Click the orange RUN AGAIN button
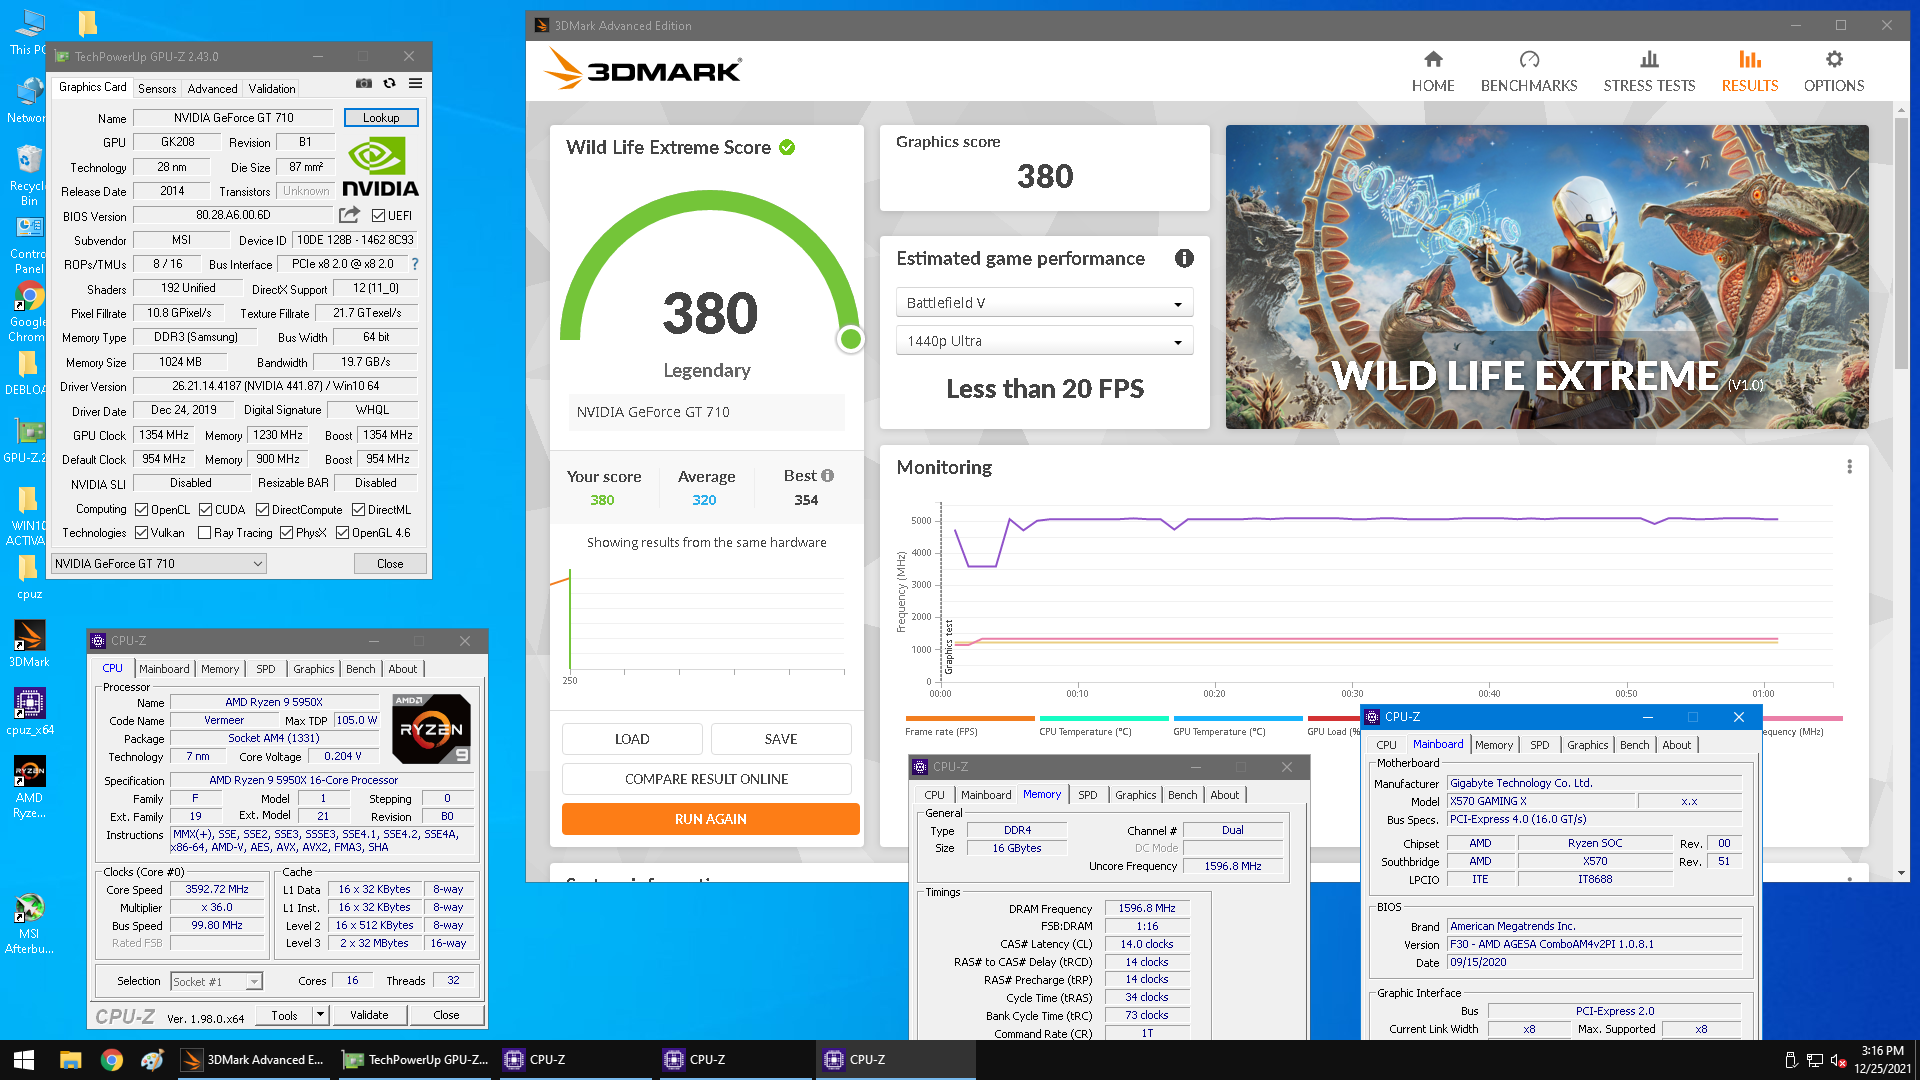1920x1080 pixels. point(710,819)
